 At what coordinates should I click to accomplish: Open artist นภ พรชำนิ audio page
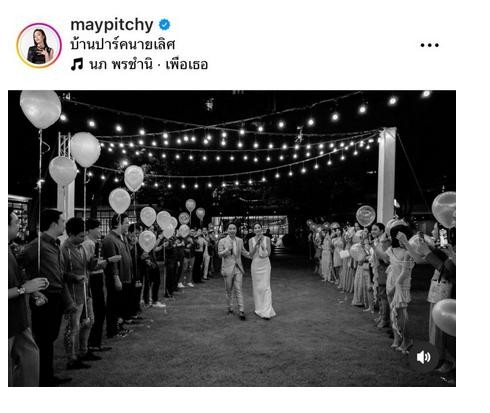point(121,64)
